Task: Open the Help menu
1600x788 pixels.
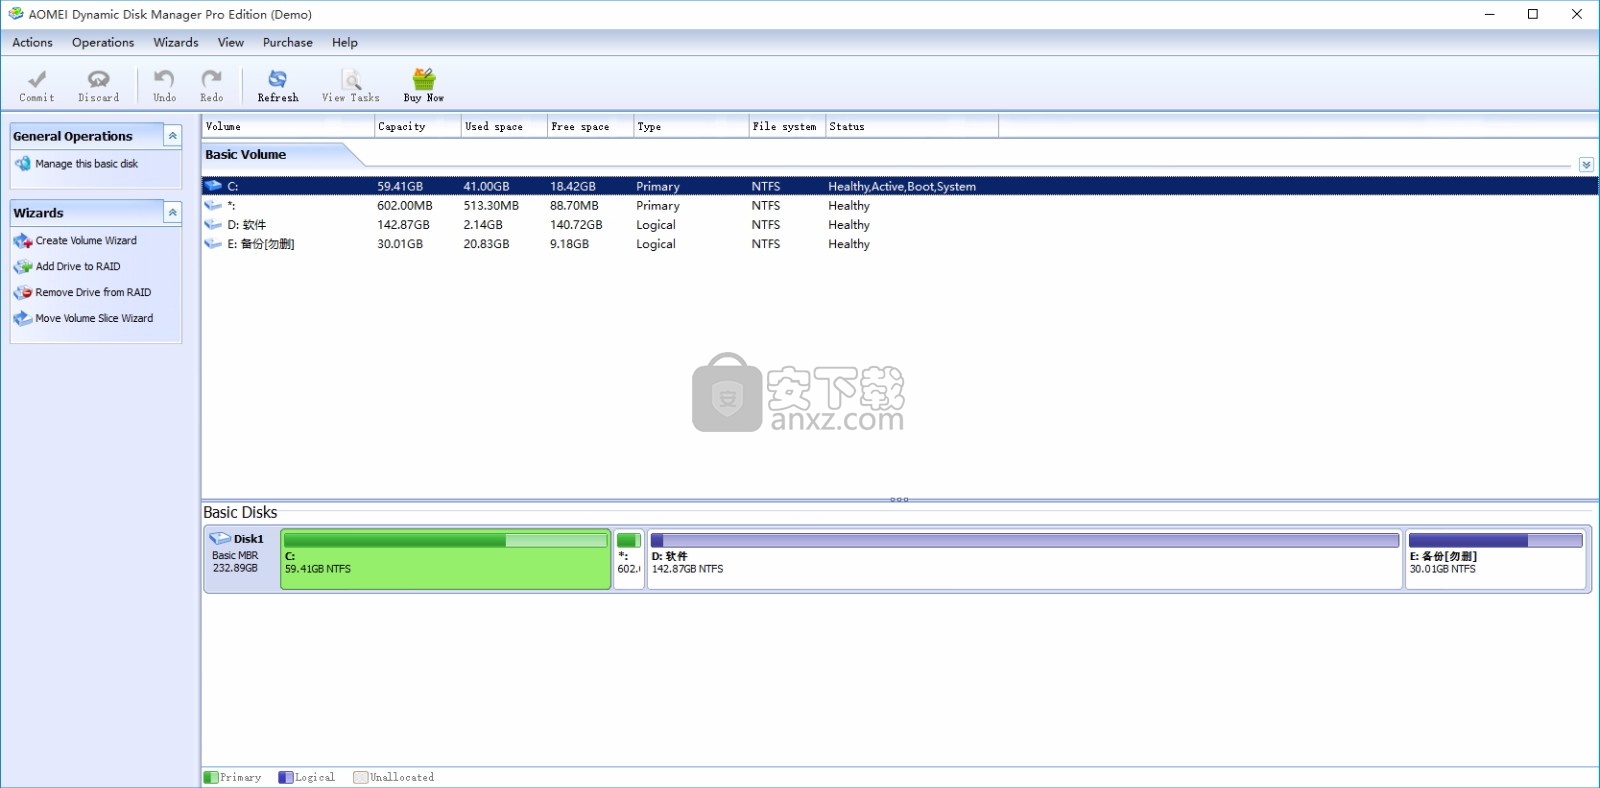Action: (x=345, y=43)
